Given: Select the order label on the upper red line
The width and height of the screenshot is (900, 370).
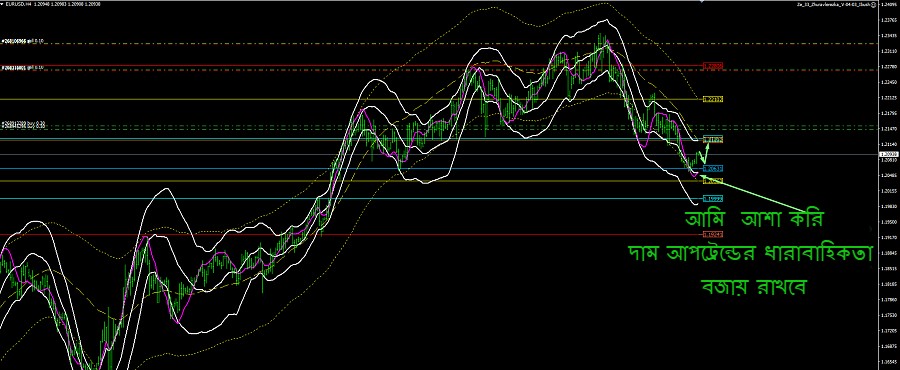Looking at the screenshot, I should pos(23,68).
